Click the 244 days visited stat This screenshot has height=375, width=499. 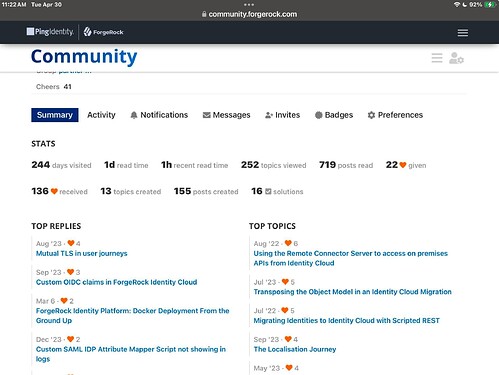[x=61, y=165]
